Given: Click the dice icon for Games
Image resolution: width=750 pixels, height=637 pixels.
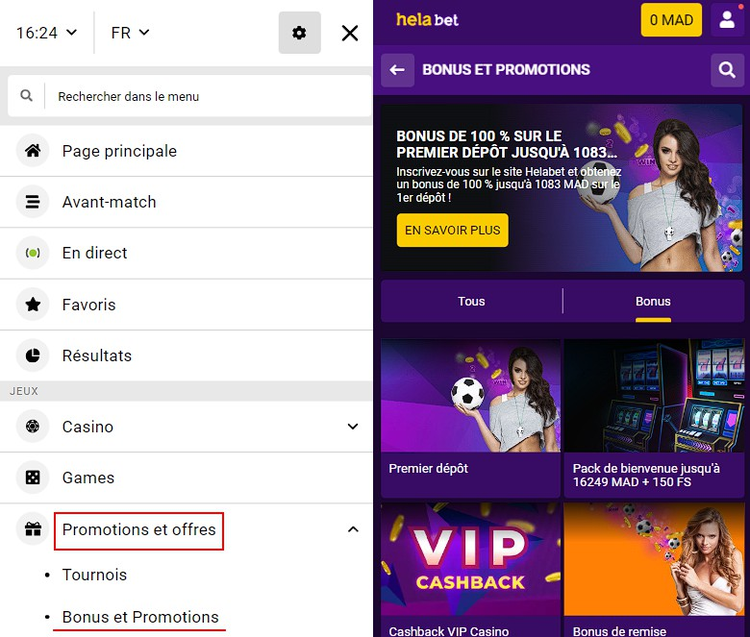Looking at the screenshot, I should tap(33, 477).
